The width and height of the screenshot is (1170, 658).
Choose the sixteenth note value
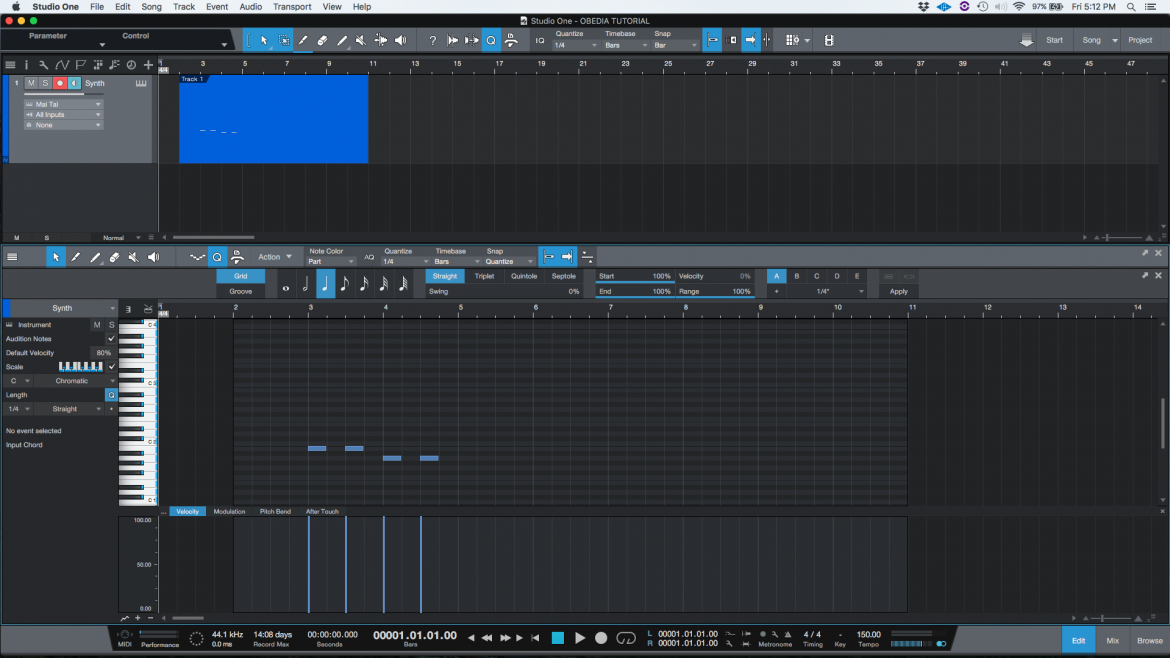pos(364,284)
